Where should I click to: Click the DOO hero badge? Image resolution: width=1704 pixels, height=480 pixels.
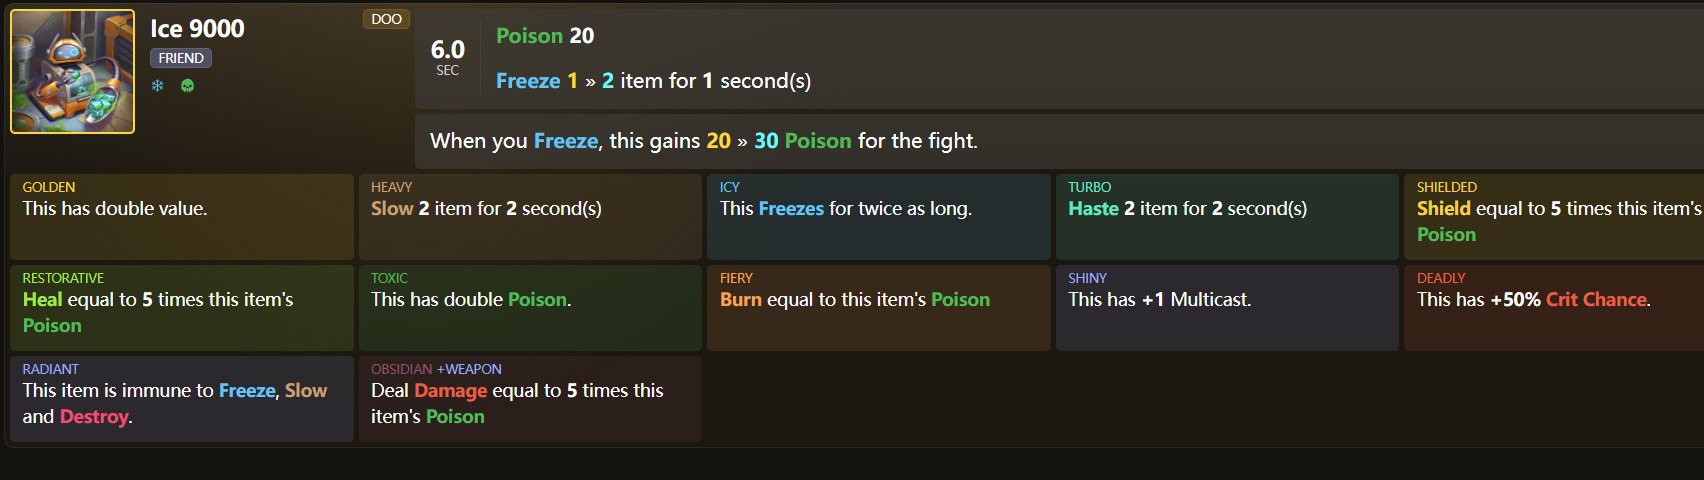coord(386,19)
